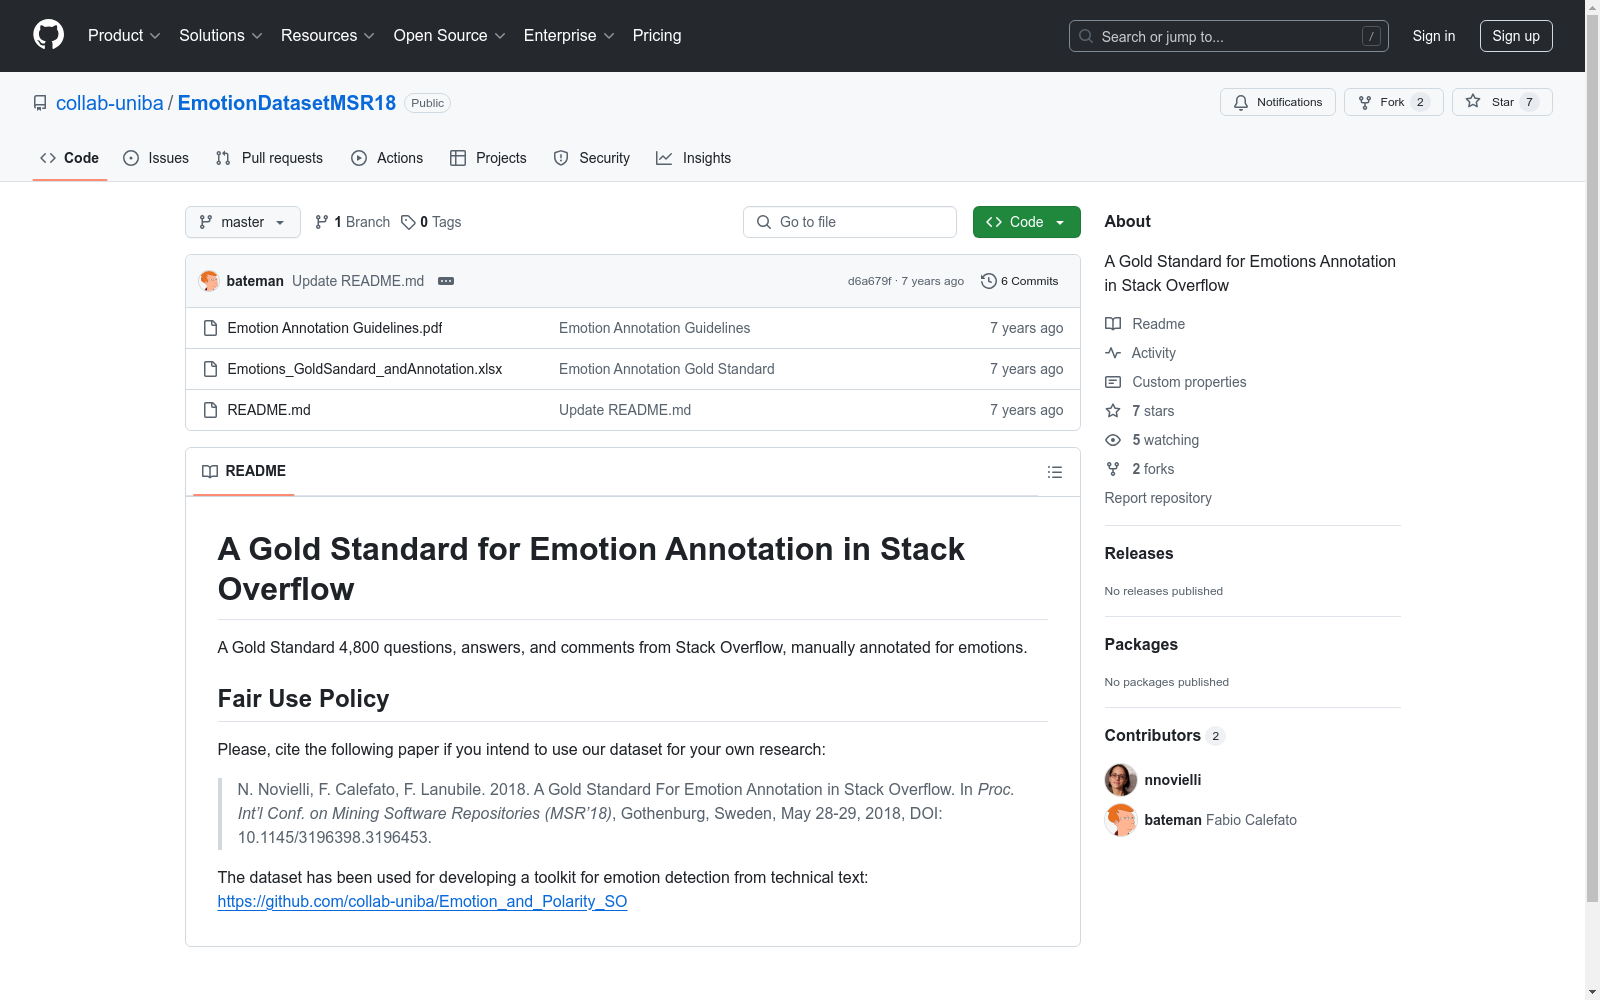Open the GitHub homepage logo

(x=48, y=35)
